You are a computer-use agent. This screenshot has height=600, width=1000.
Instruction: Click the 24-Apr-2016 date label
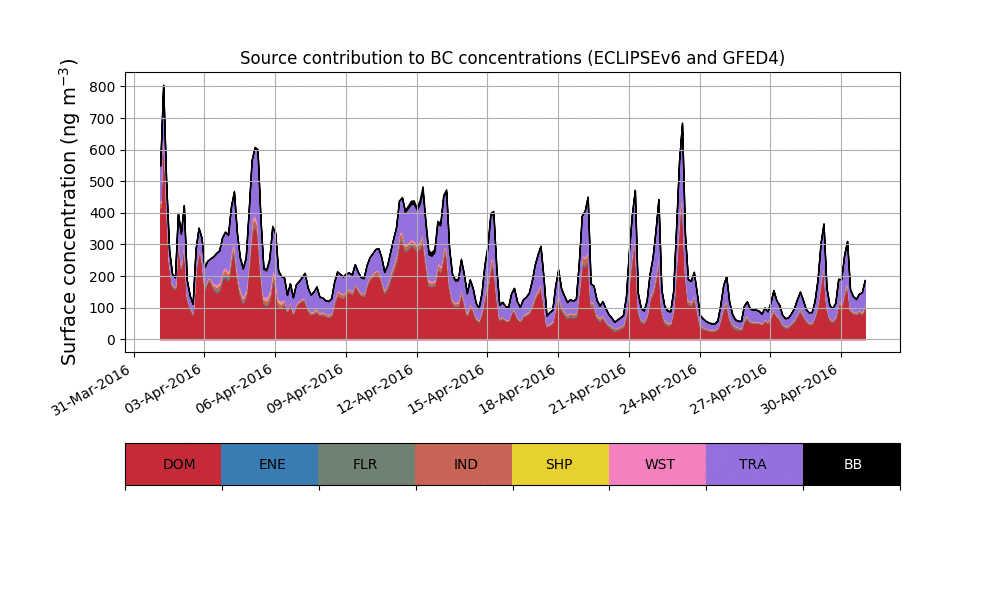659,389
